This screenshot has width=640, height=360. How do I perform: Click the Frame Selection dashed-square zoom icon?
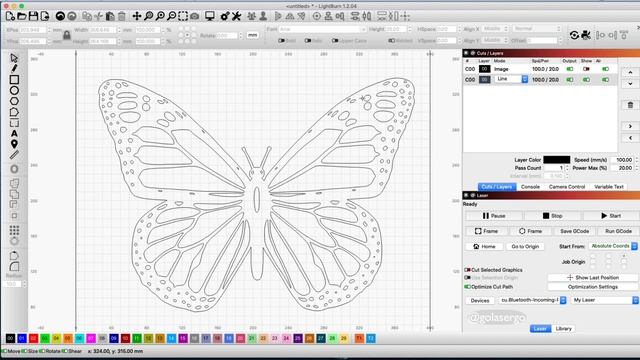click(183, 16)
